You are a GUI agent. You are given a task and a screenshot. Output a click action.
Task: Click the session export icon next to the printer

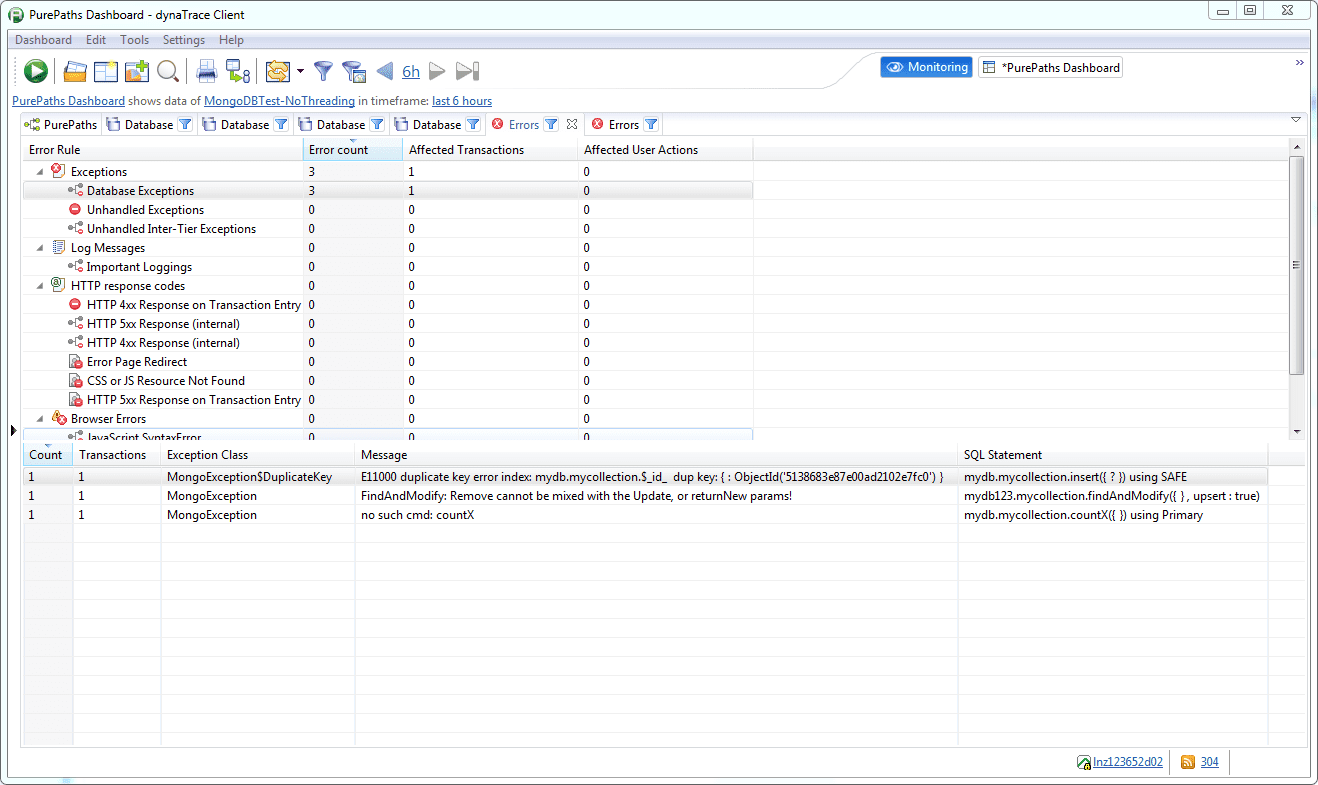click(x=238, y=71)
